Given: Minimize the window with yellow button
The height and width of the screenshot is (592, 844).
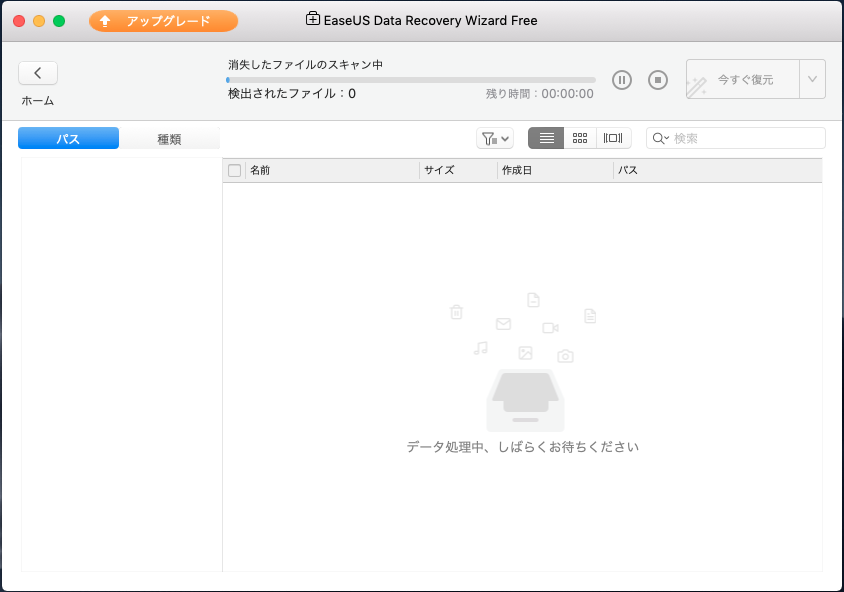Looking at the screenshot, I should click(39, 21).
